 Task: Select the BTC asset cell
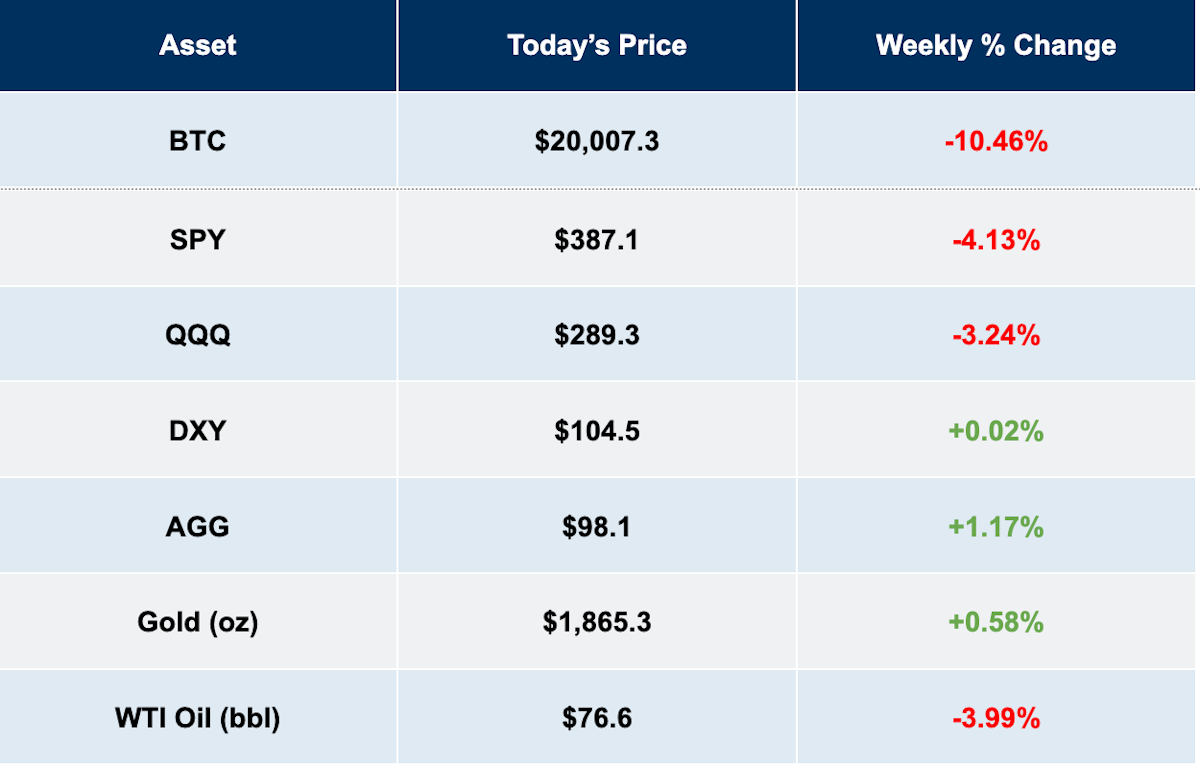(198, 141)
